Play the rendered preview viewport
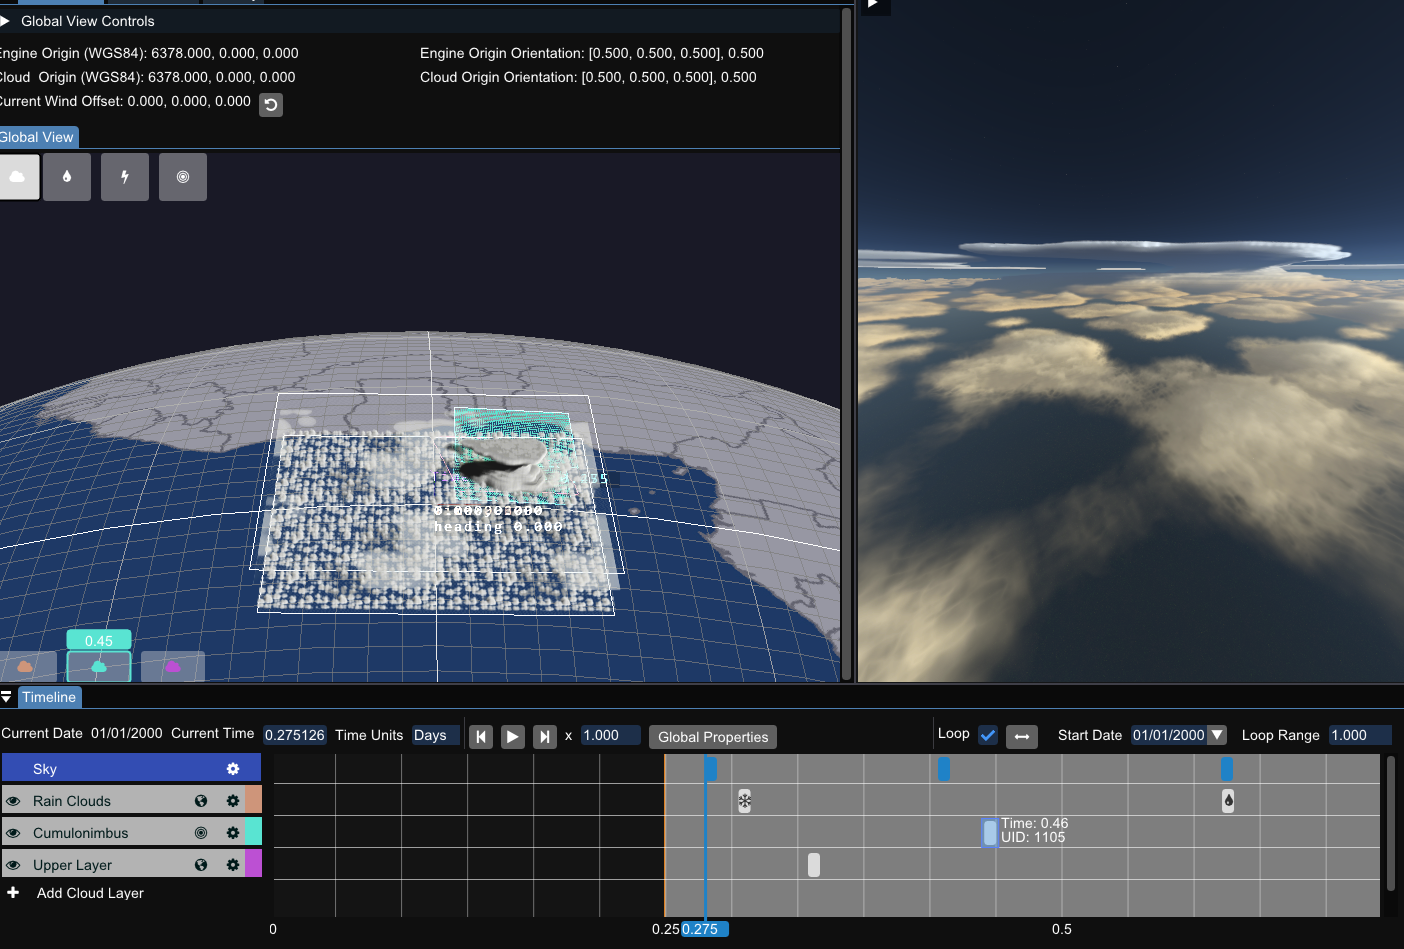1404x949 pixels. [x=873, y=5]
